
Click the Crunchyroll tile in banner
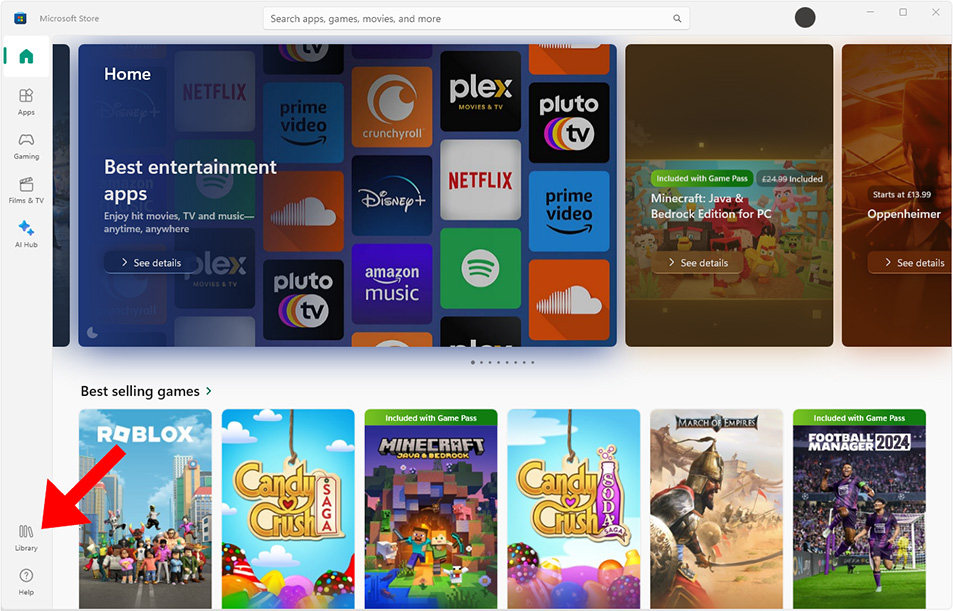pyautogui.click(x=392, y=107)
